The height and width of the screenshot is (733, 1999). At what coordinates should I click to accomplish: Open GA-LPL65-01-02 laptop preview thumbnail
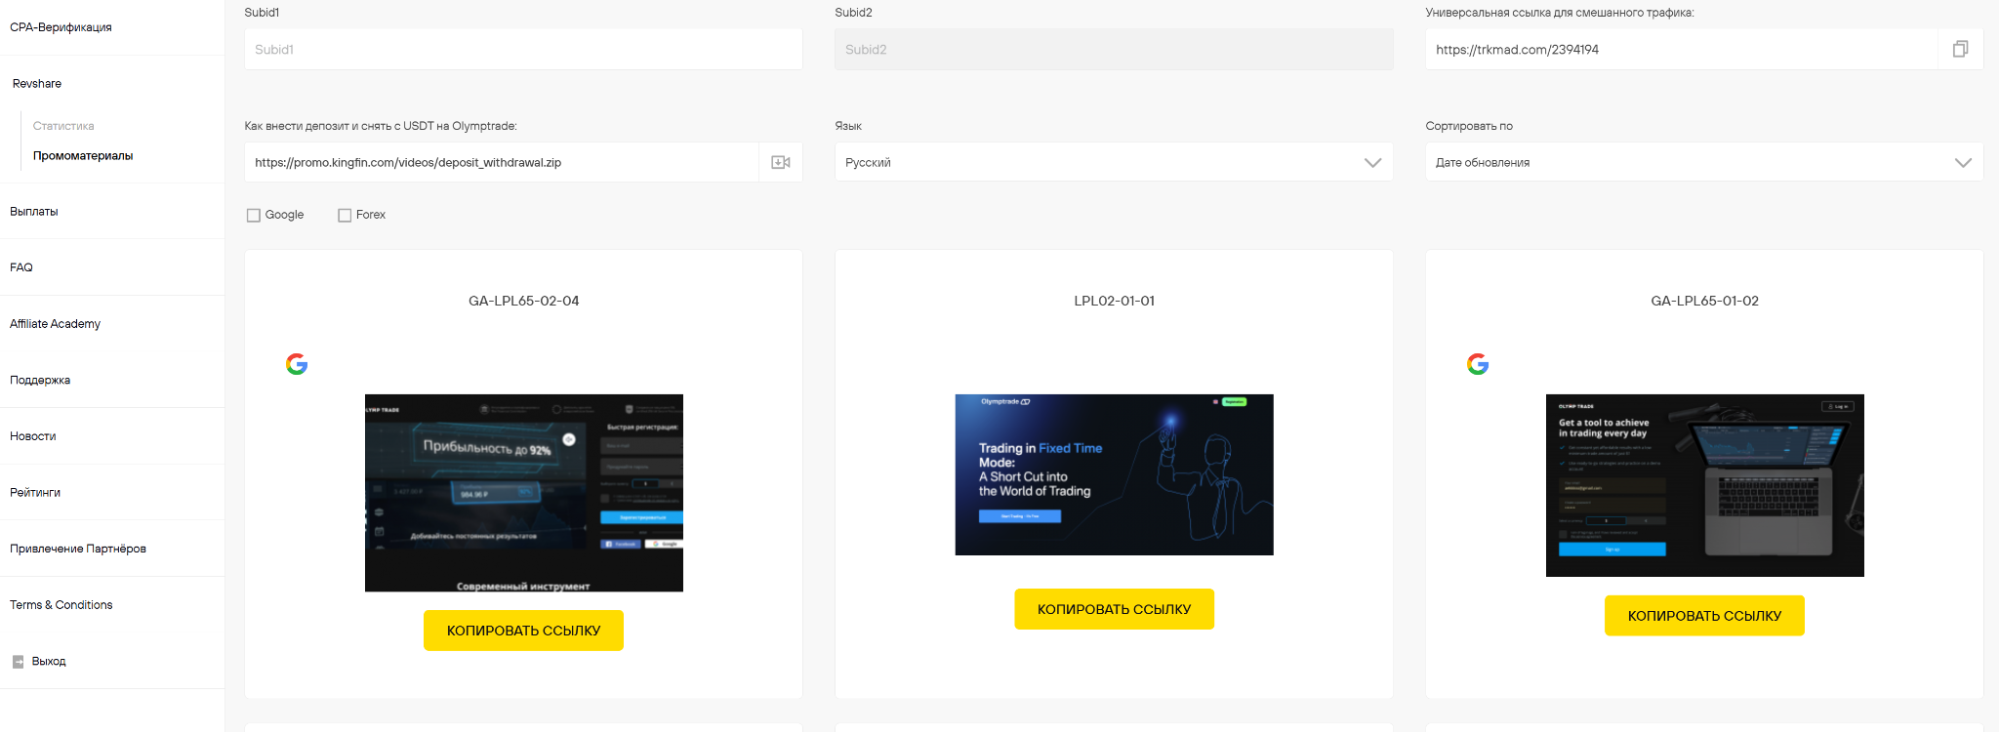1705,485
